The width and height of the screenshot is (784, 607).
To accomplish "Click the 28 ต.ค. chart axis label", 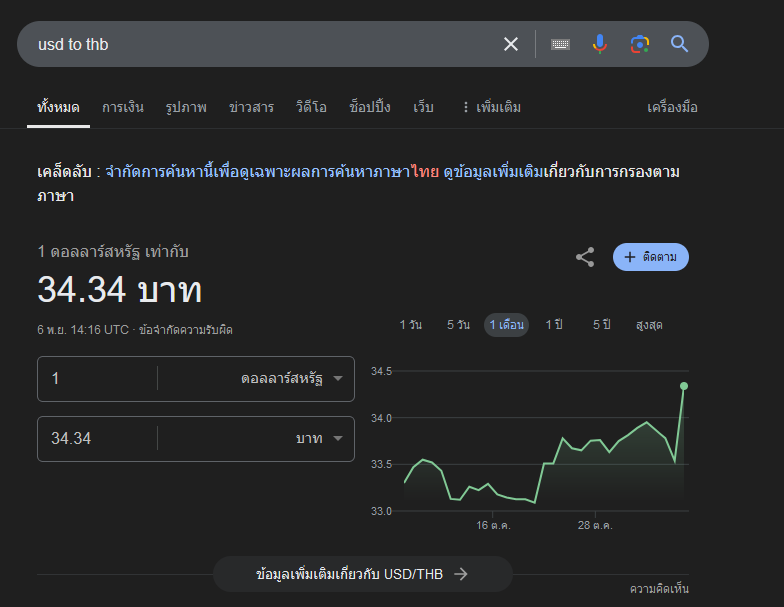I will click(x=595, y=526).
